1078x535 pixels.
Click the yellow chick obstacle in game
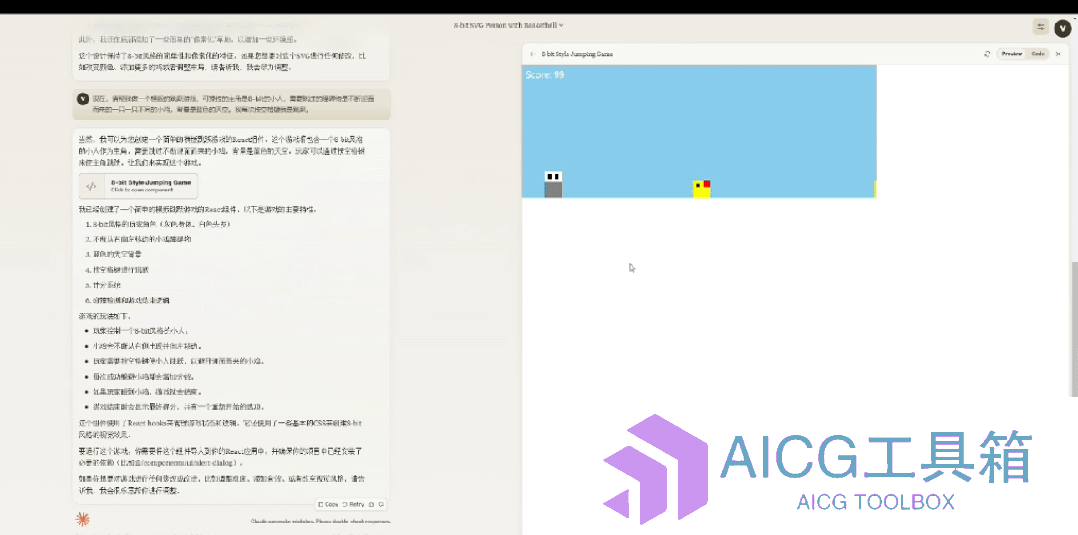coord(701,189)
